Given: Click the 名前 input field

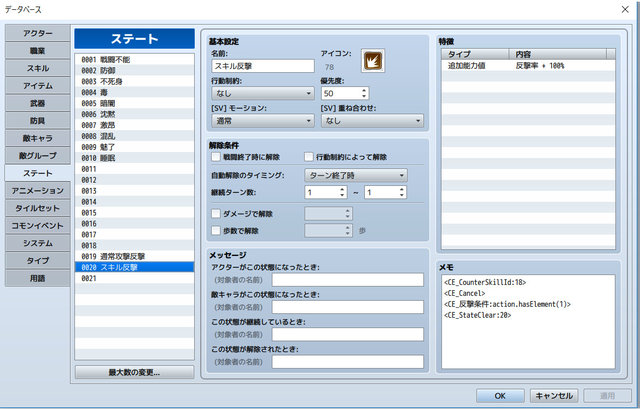Looking at the screenshot, I should (263, 66).
